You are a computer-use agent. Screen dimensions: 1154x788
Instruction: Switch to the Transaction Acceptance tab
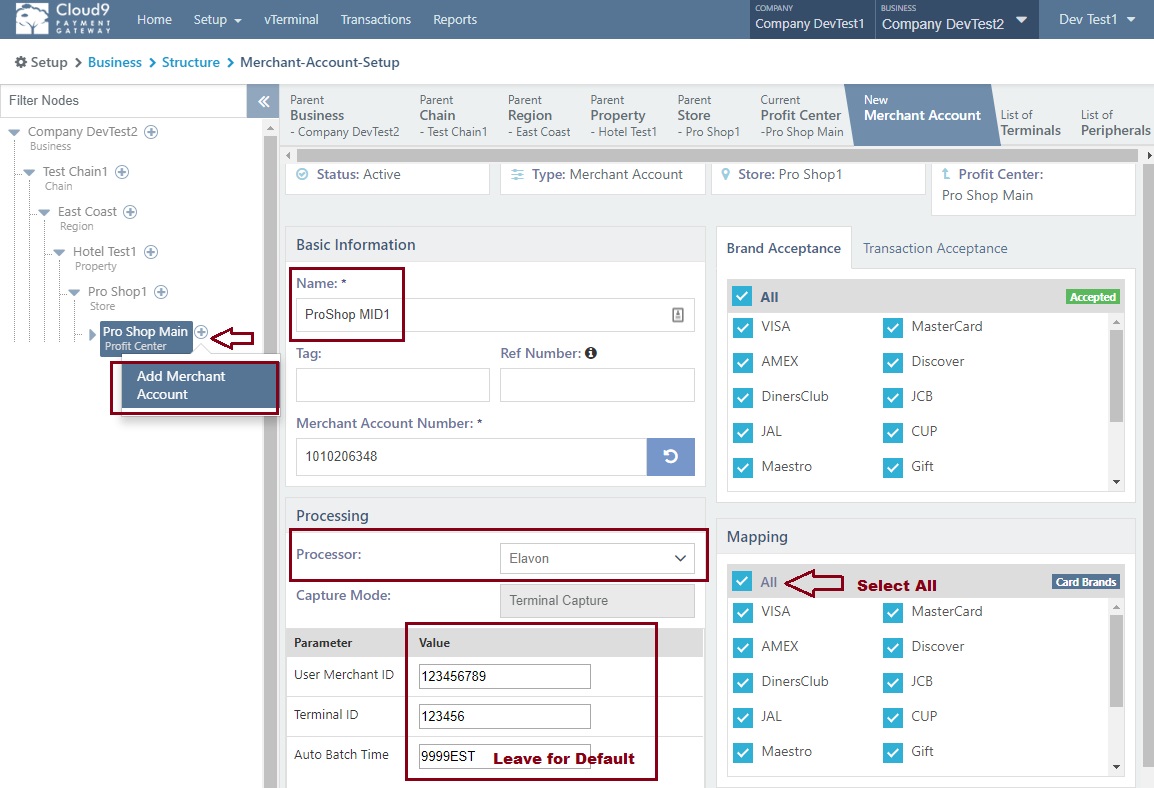coord(934,248)
